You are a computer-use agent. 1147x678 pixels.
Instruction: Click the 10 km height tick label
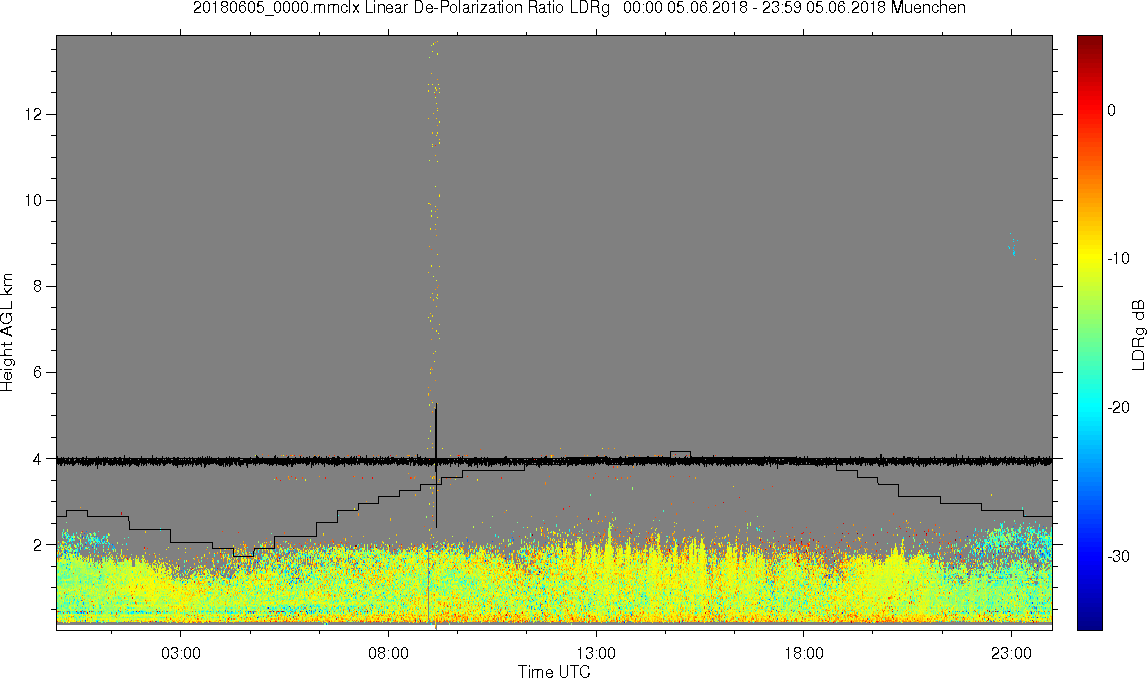[x=33, y=200]
